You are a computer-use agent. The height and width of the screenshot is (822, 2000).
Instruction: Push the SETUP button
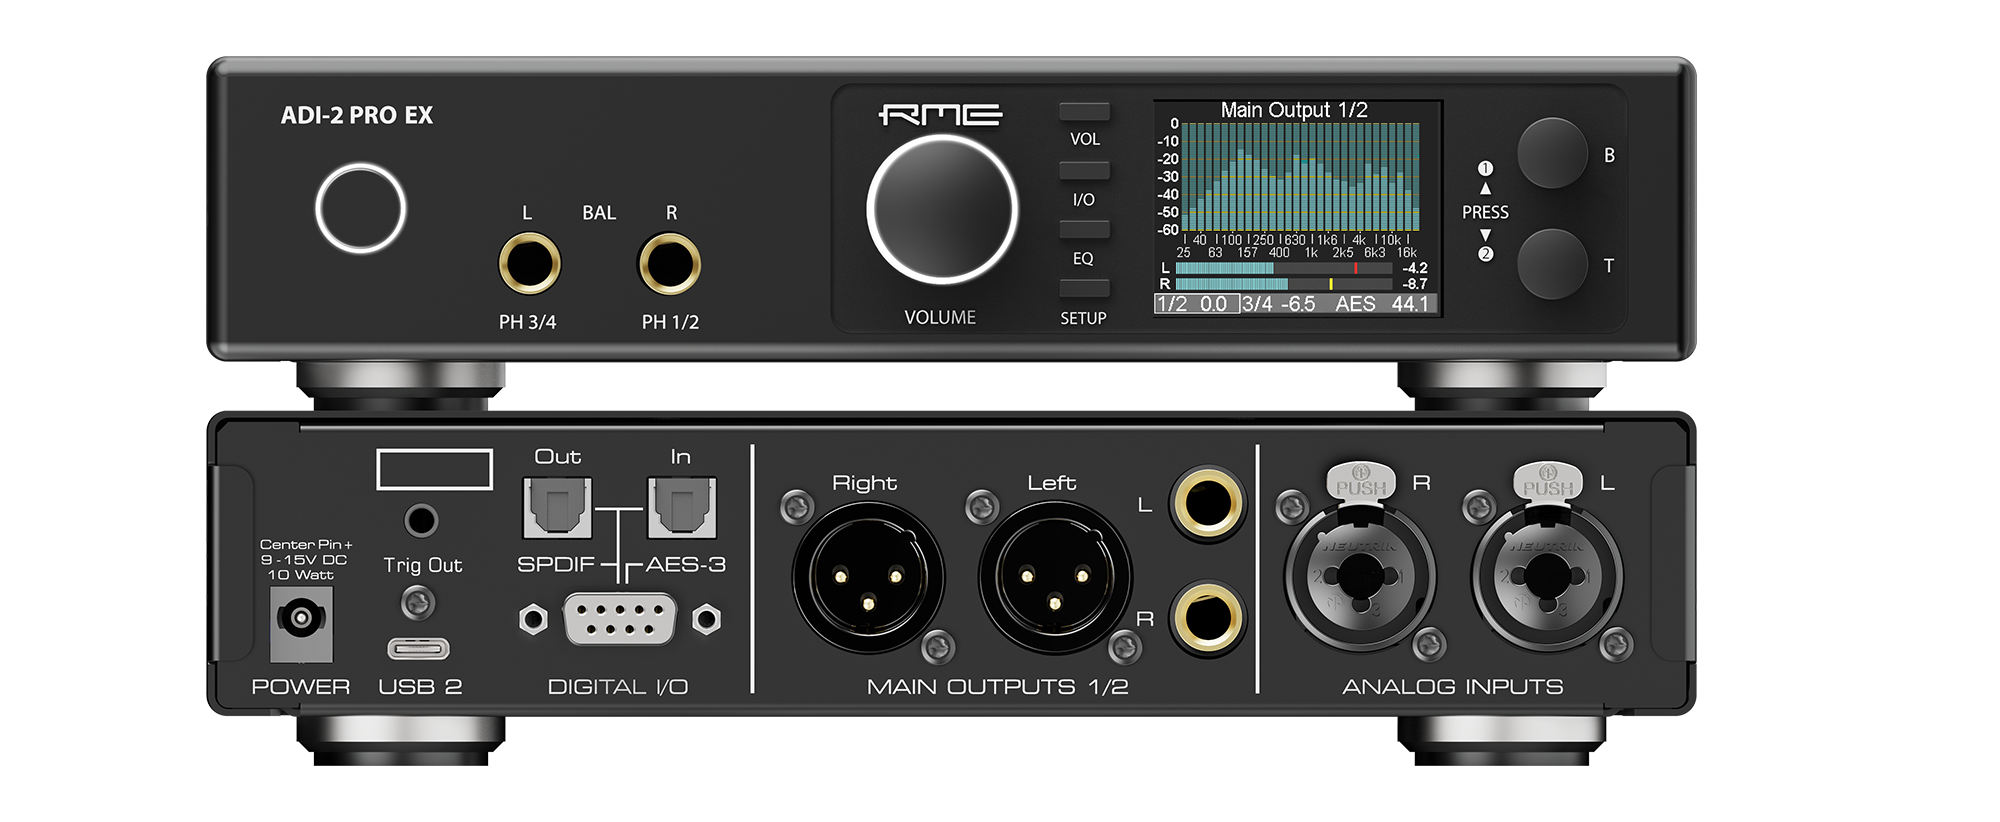coord(1084,288)
